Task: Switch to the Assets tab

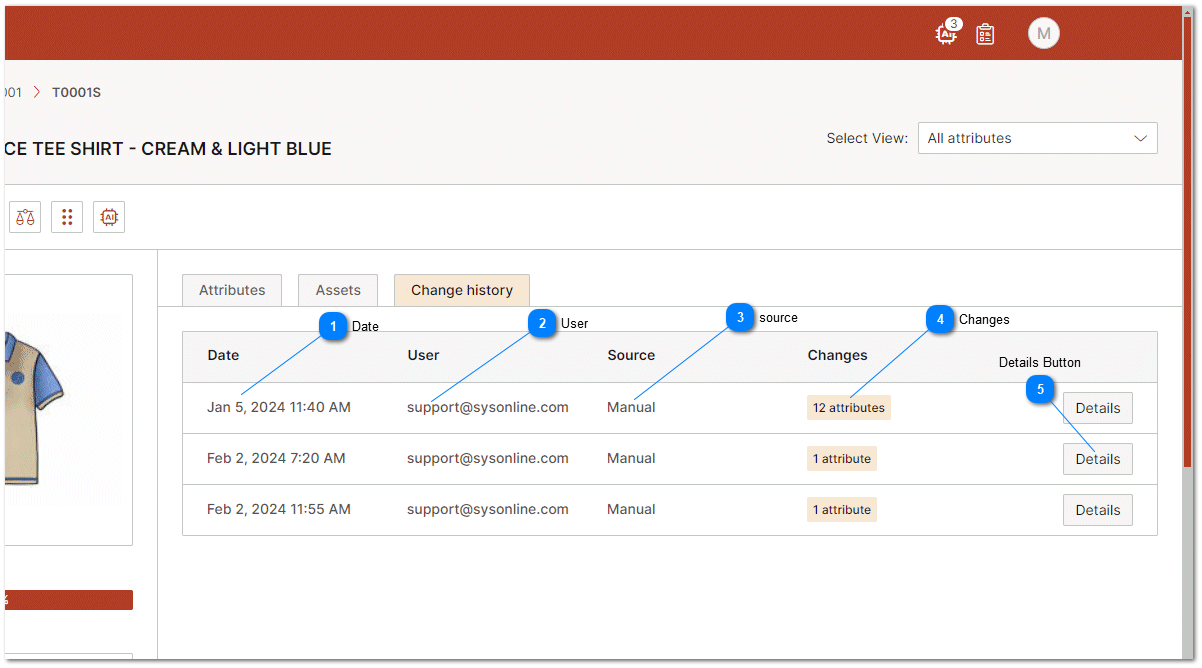Action: point(338,290)
